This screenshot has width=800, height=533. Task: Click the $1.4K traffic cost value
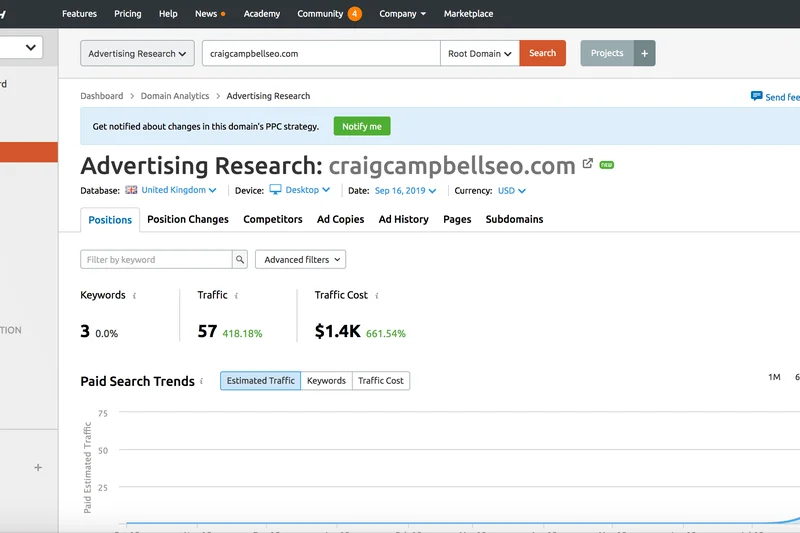click(337, 332)
